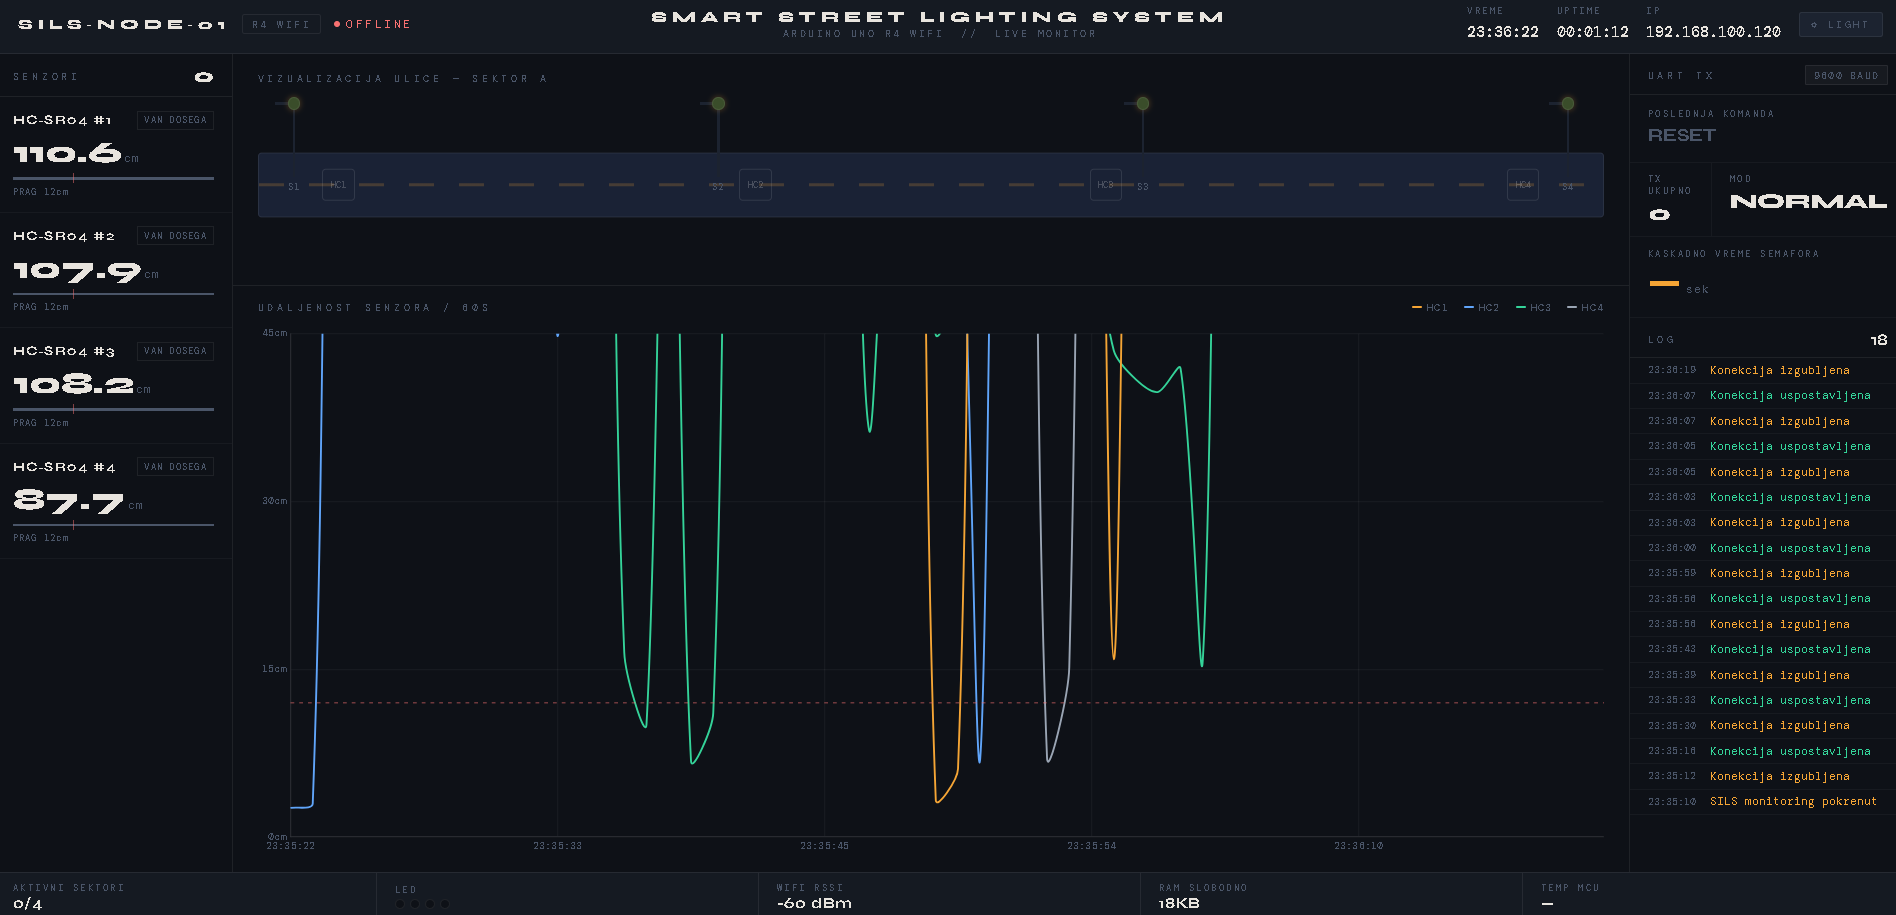Click the third street lamp icon
This screenshot has height=915, width=1896.
coord(1143,104)
